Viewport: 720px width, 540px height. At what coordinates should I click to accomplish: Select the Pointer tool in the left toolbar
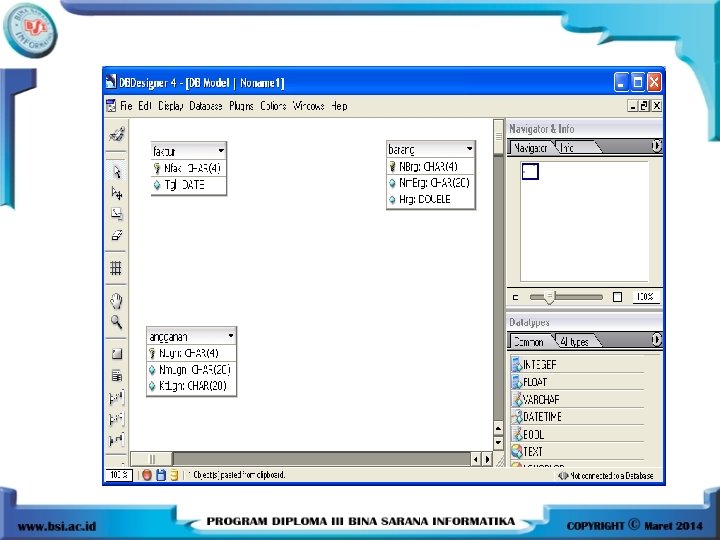[117, 171]
